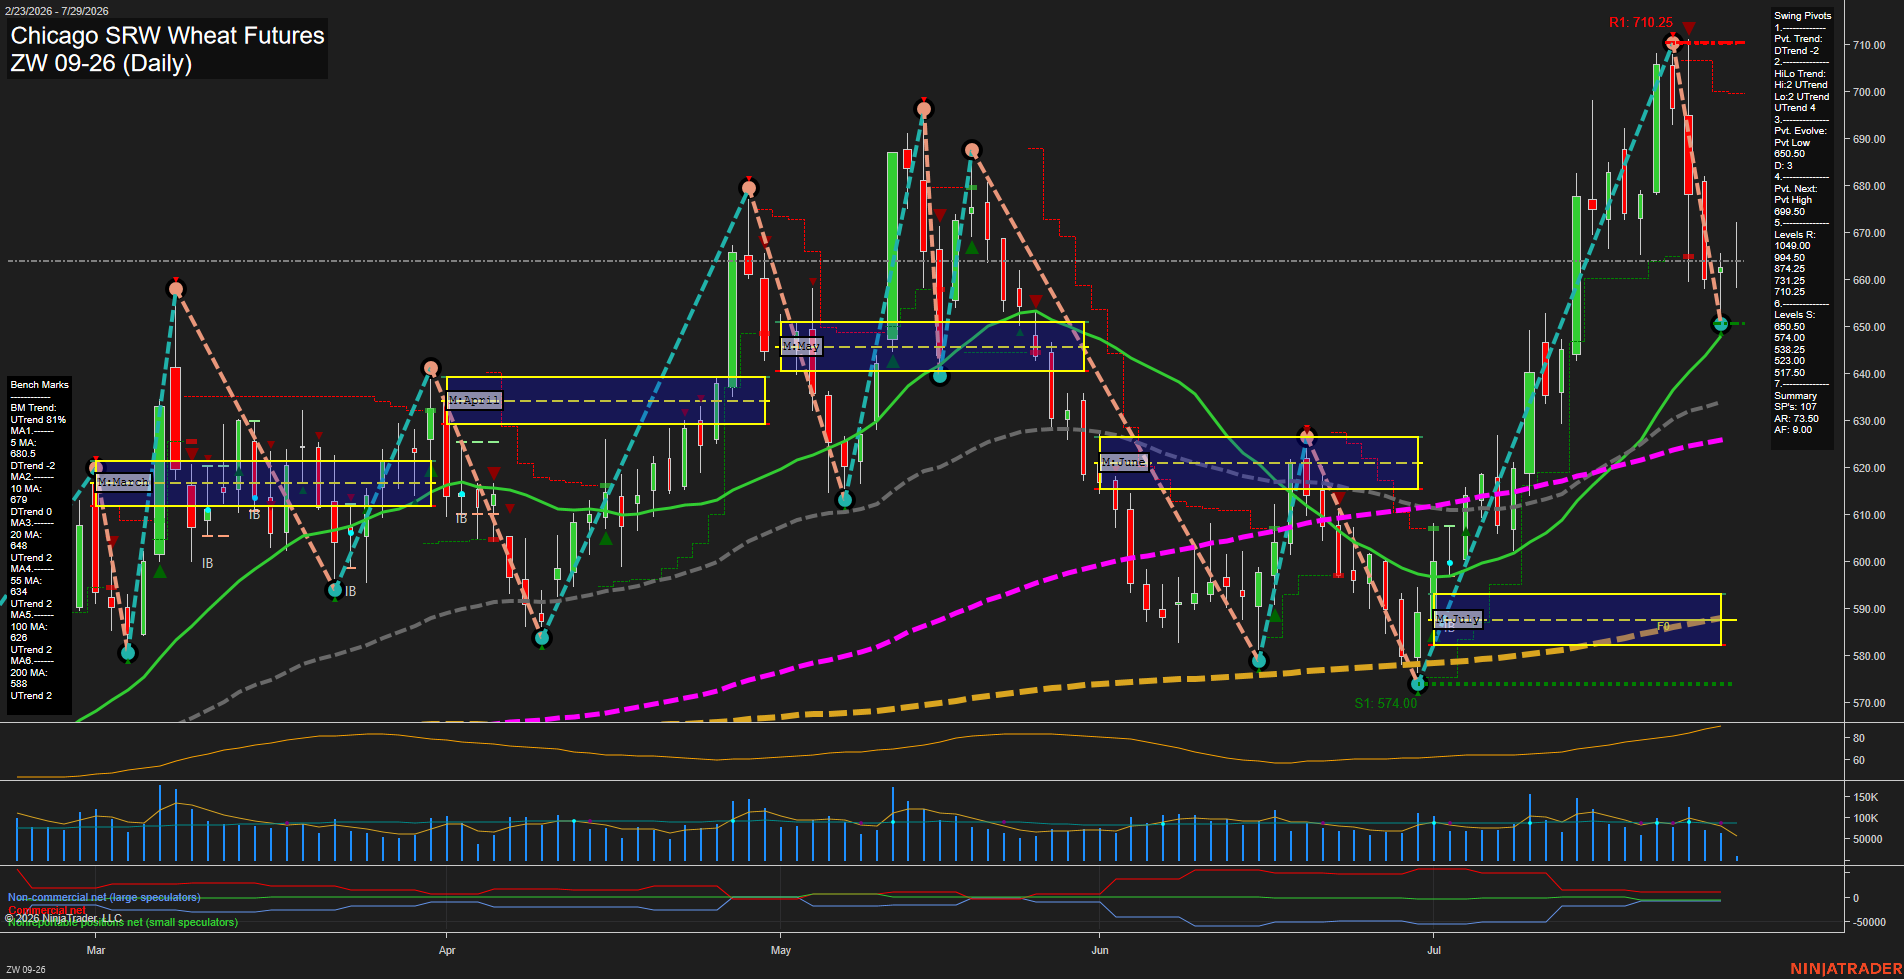Click the Levels R: label
Image resolution: width=1904 pixels, height=979 pixels.
click(1795, 235)
